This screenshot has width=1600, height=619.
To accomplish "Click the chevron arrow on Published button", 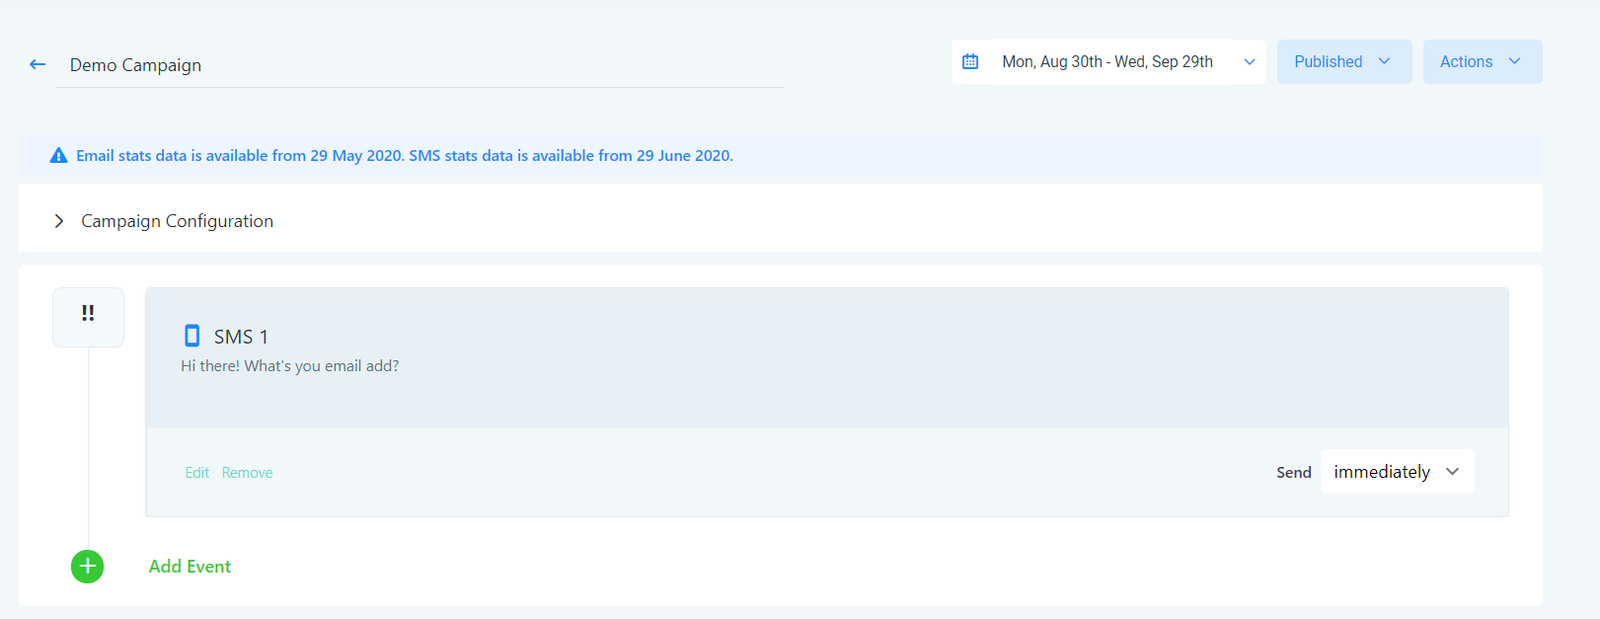I will pos(1385,62).
